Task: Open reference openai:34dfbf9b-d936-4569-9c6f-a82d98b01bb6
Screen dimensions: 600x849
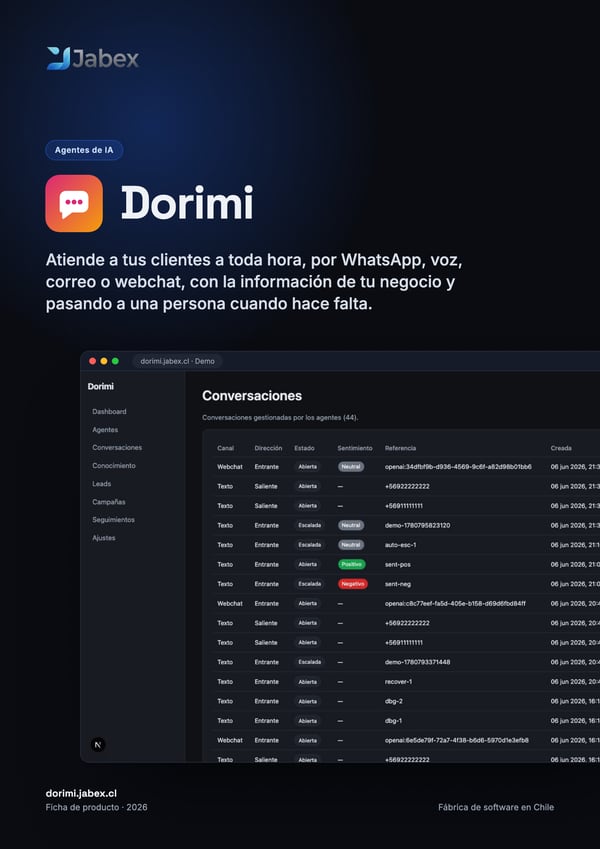Action: [458, 467]
